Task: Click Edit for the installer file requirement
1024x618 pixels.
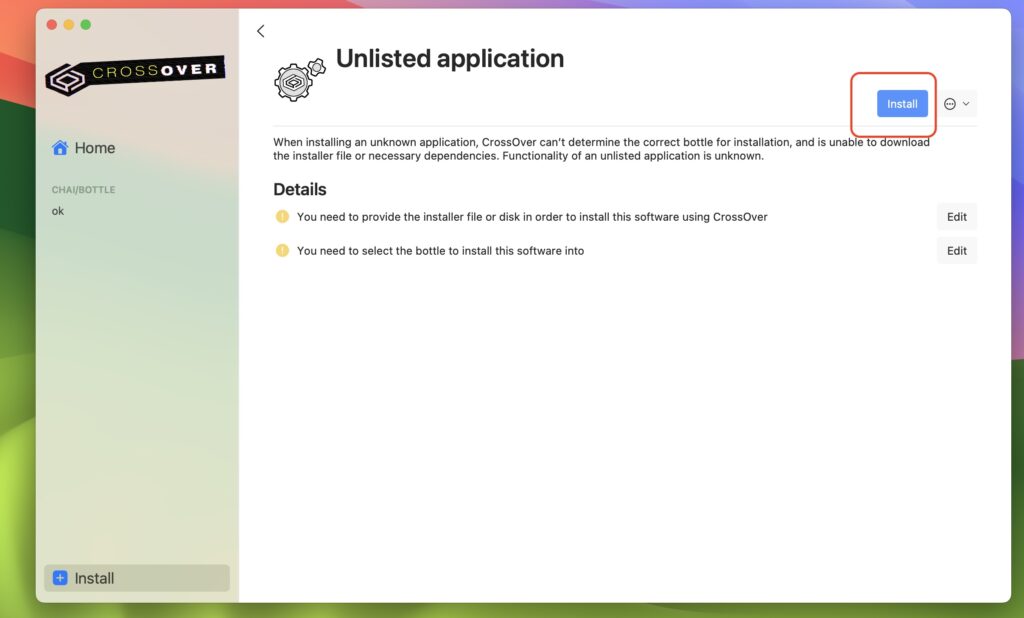Action: [956, 217]
